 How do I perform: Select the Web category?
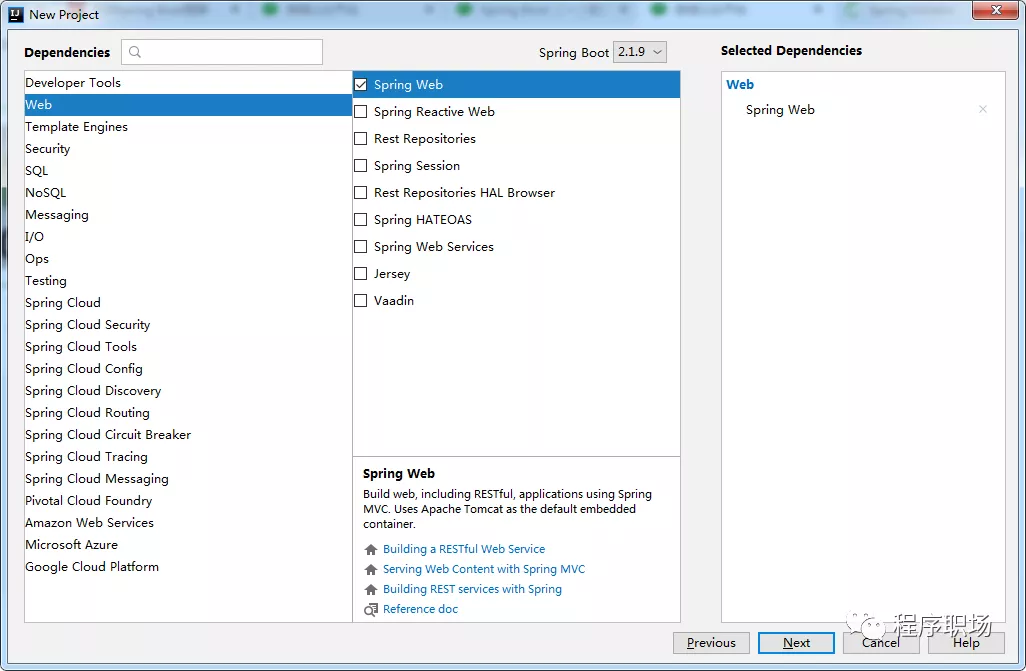coord(188,105)
